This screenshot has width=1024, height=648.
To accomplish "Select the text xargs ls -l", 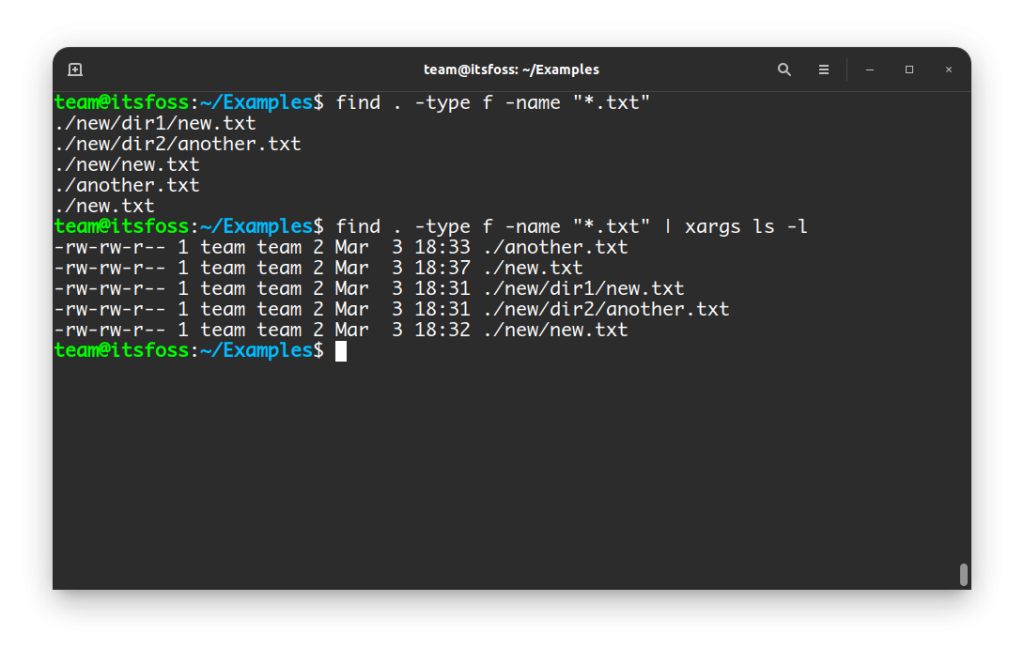I will [x=745, y=226].
